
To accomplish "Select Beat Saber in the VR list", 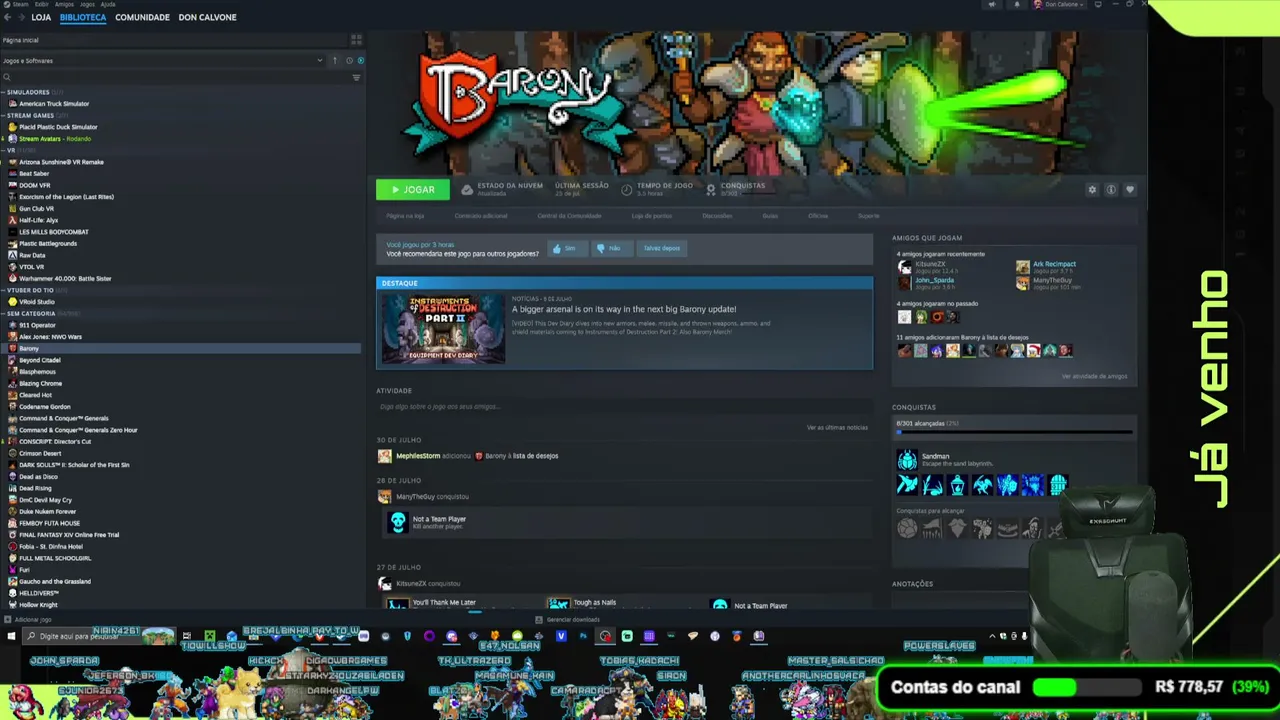I will 34,174.
